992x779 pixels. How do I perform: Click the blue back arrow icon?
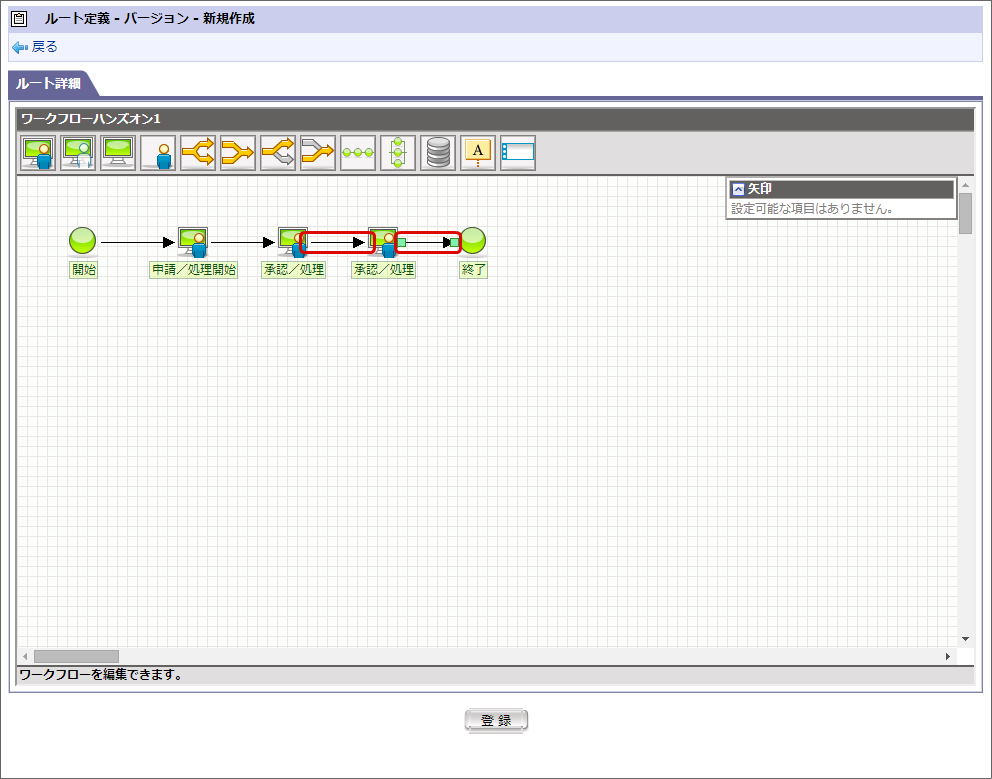tap(20, 47)
